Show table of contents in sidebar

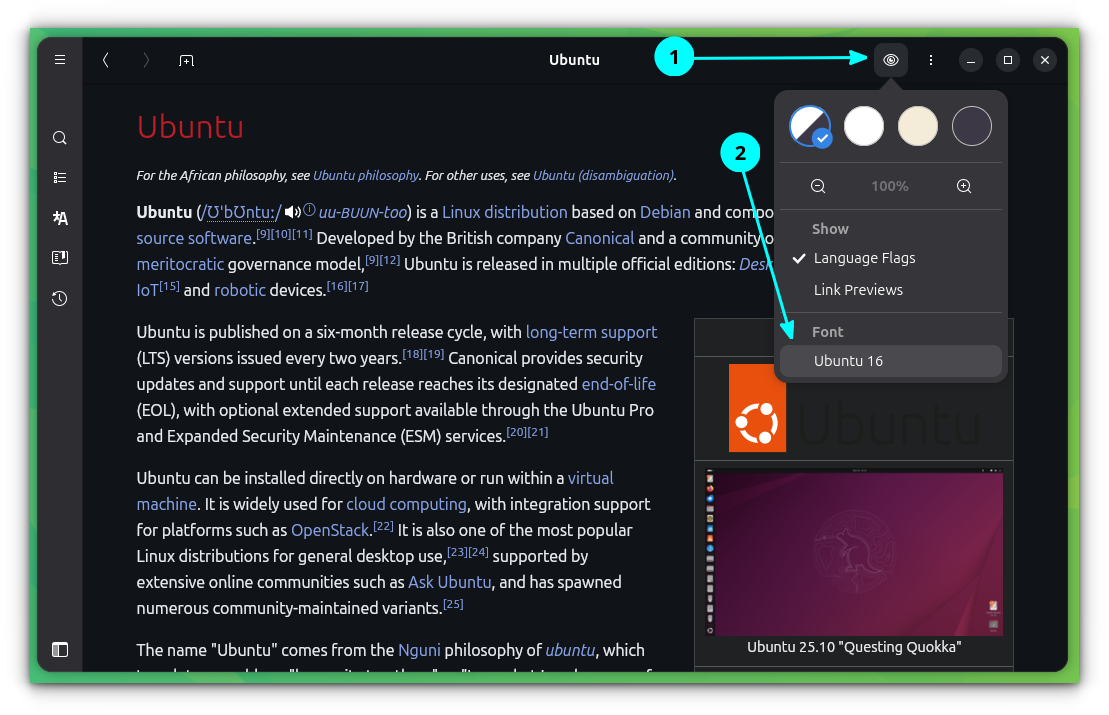coord(60,178)
